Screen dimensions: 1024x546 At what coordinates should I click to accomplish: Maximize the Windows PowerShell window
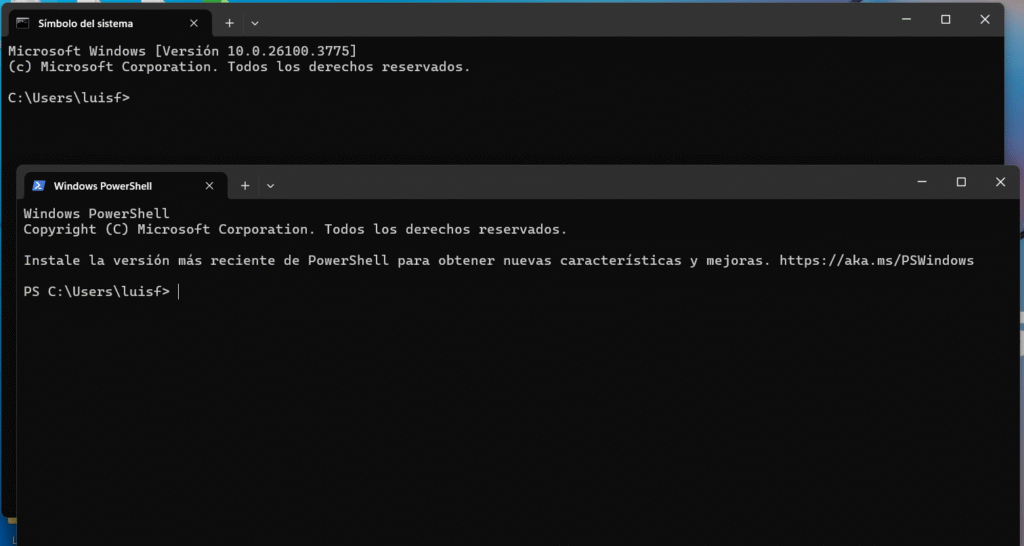point(961,182)
